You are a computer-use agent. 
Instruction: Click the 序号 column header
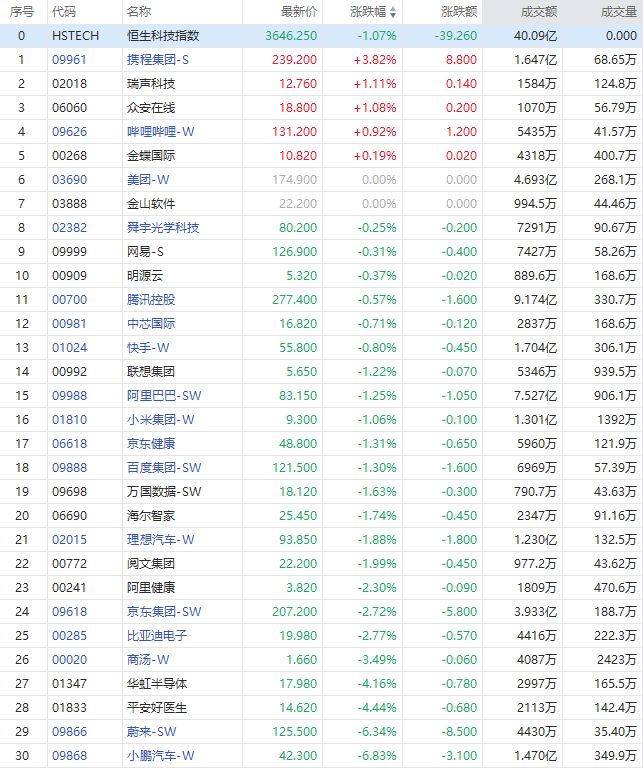click(22, 12)
